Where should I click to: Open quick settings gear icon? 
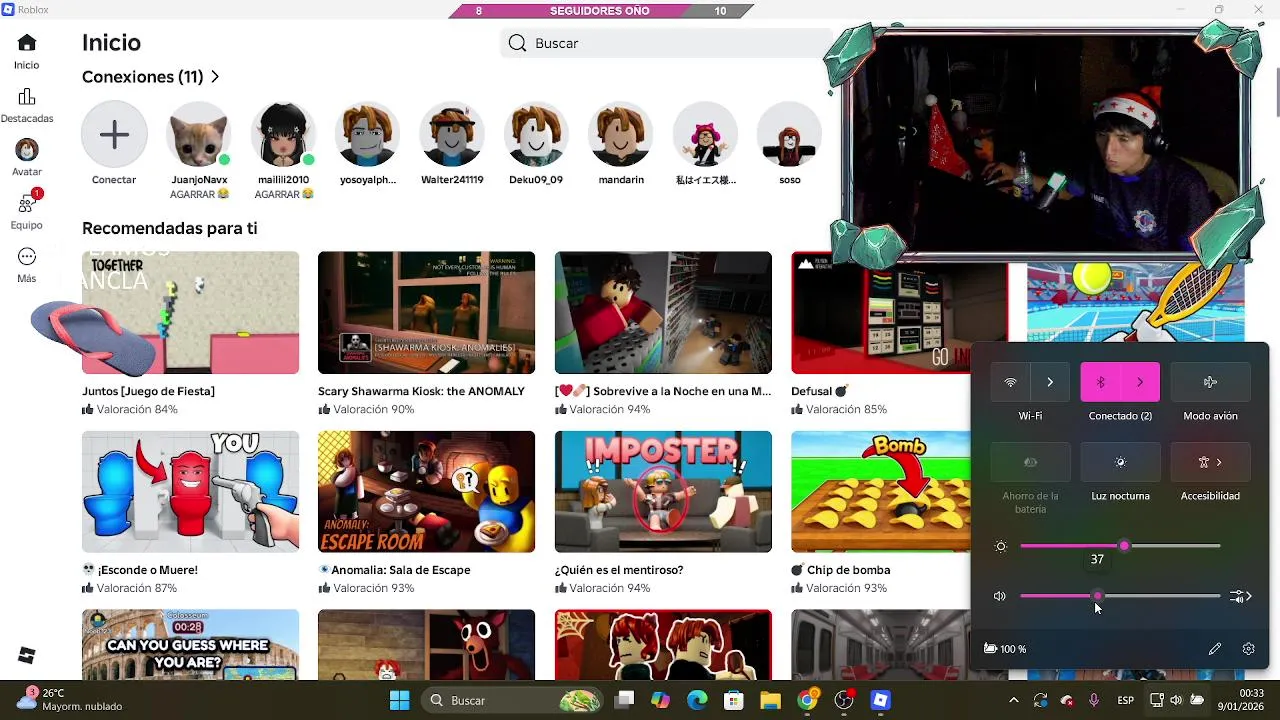[x=1248, y=649]
